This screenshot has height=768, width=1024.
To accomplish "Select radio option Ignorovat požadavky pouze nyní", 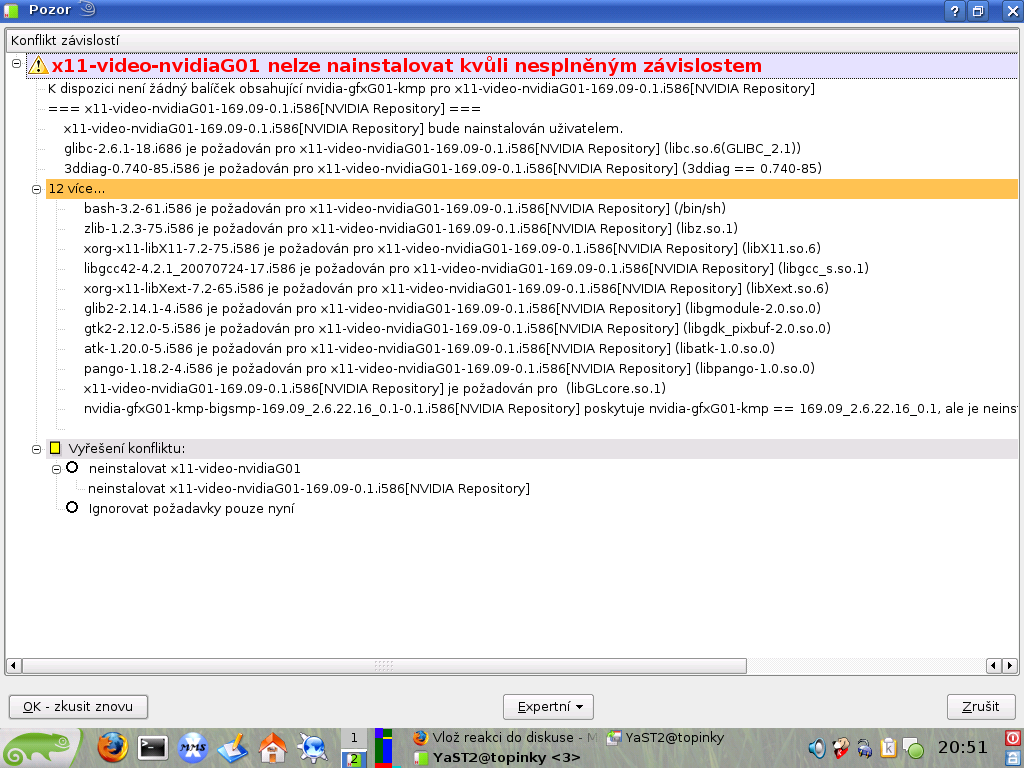I will [72, 507].
